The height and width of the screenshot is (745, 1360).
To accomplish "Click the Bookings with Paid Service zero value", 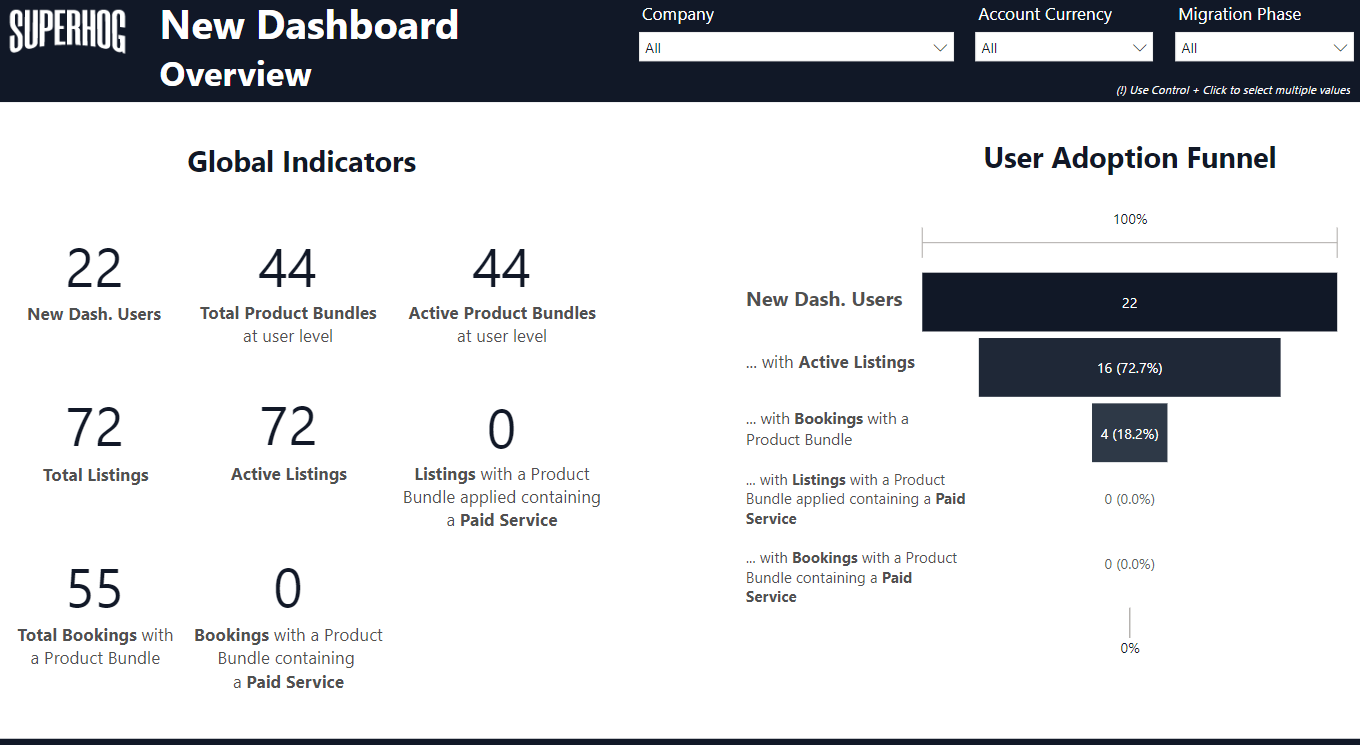I will pos(288,589).
